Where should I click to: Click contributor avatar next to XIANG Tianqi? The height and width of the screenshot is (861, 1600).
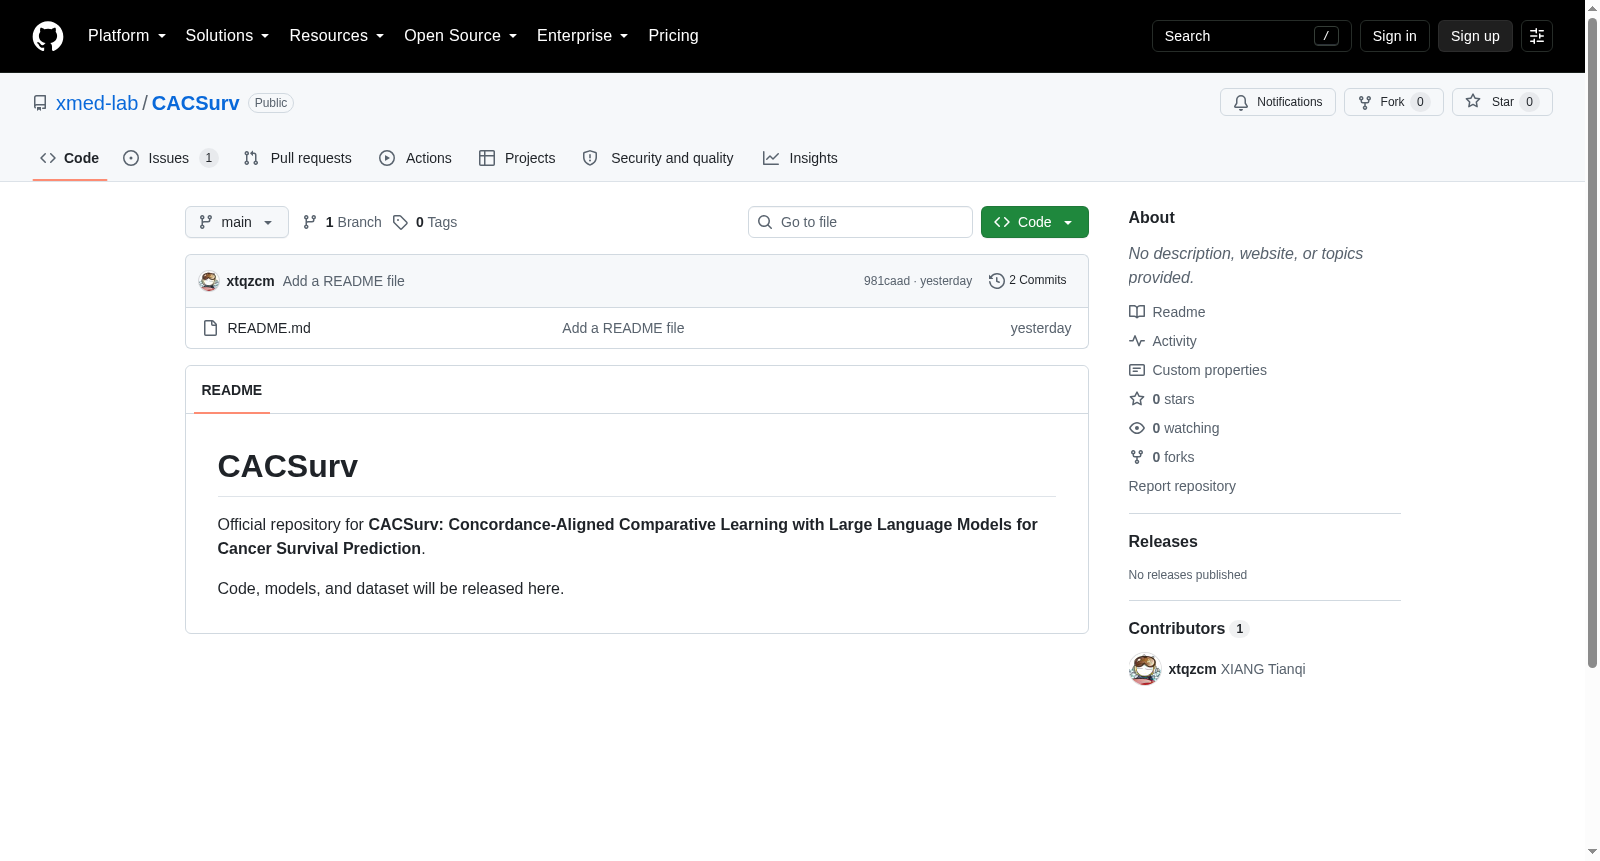[x=1145, y=669]
